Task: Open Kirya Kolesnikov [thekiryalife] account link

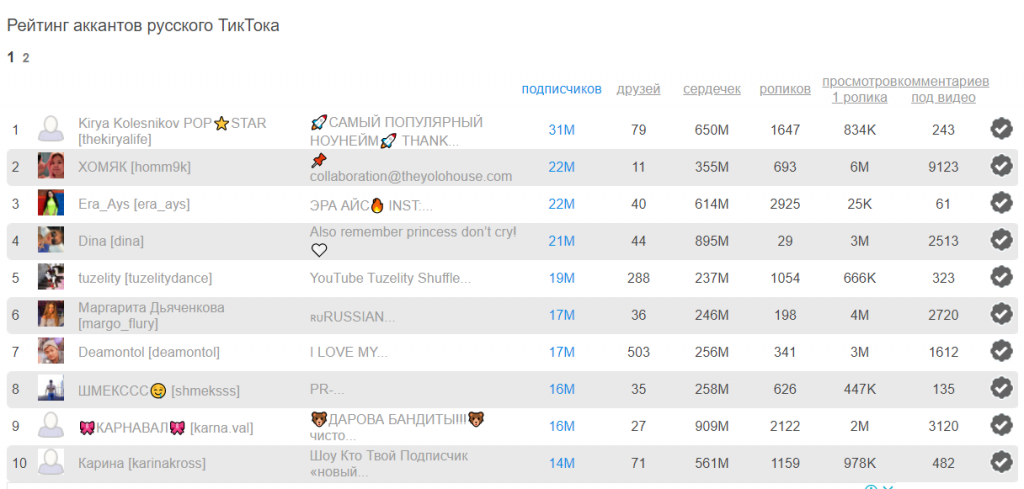Action: (172, 131)
